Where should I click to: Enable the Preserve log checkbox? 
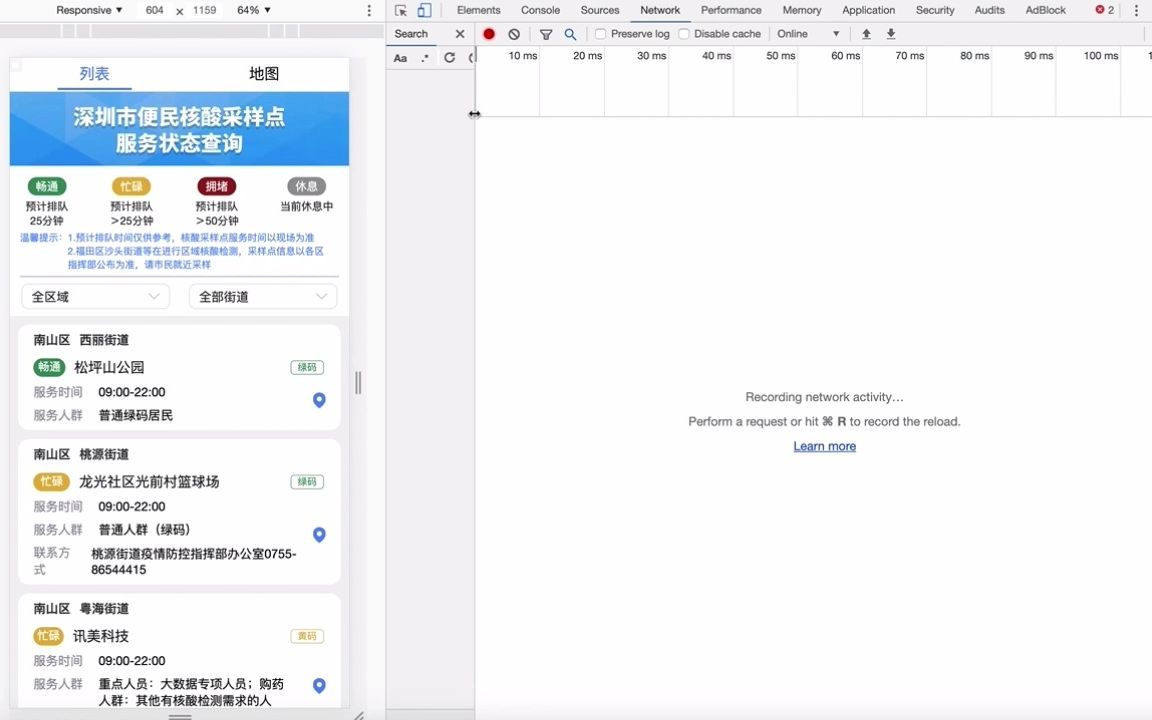(599, 33)
